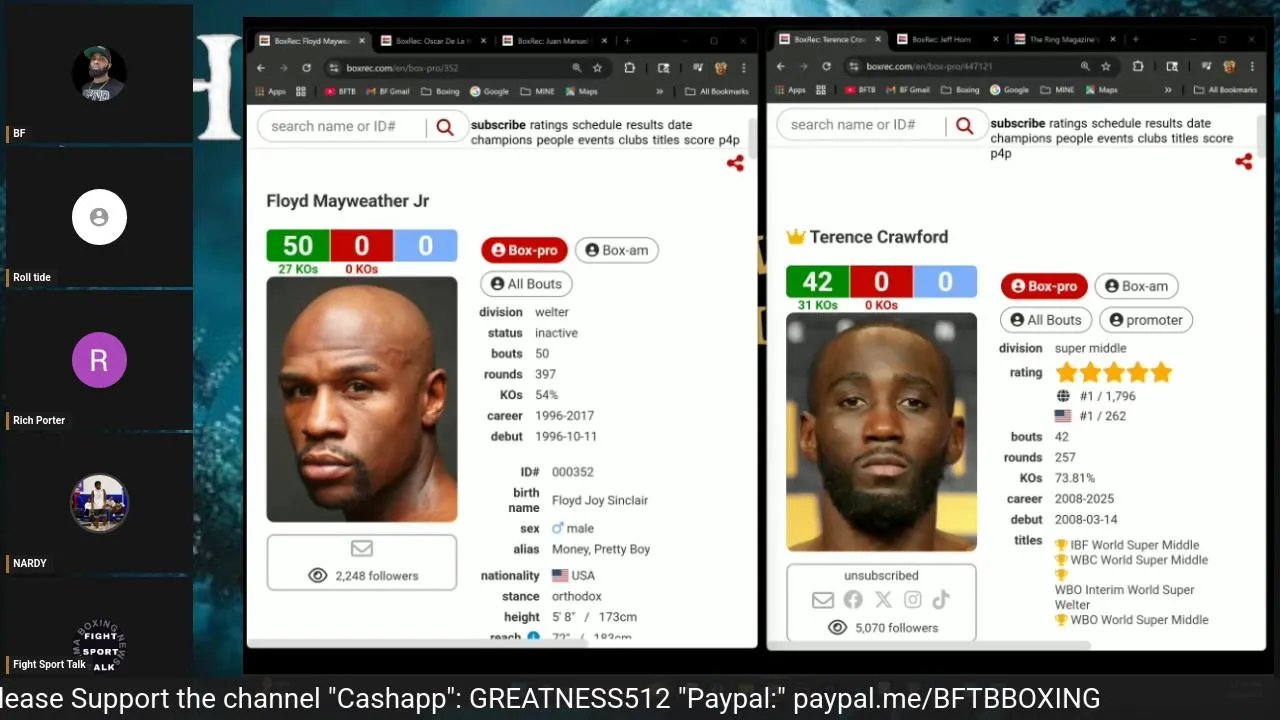Open the extensions puzzle icon in the right browser
The width and height of the screenshot is (1280, 720).
(x=1138, y=66)
